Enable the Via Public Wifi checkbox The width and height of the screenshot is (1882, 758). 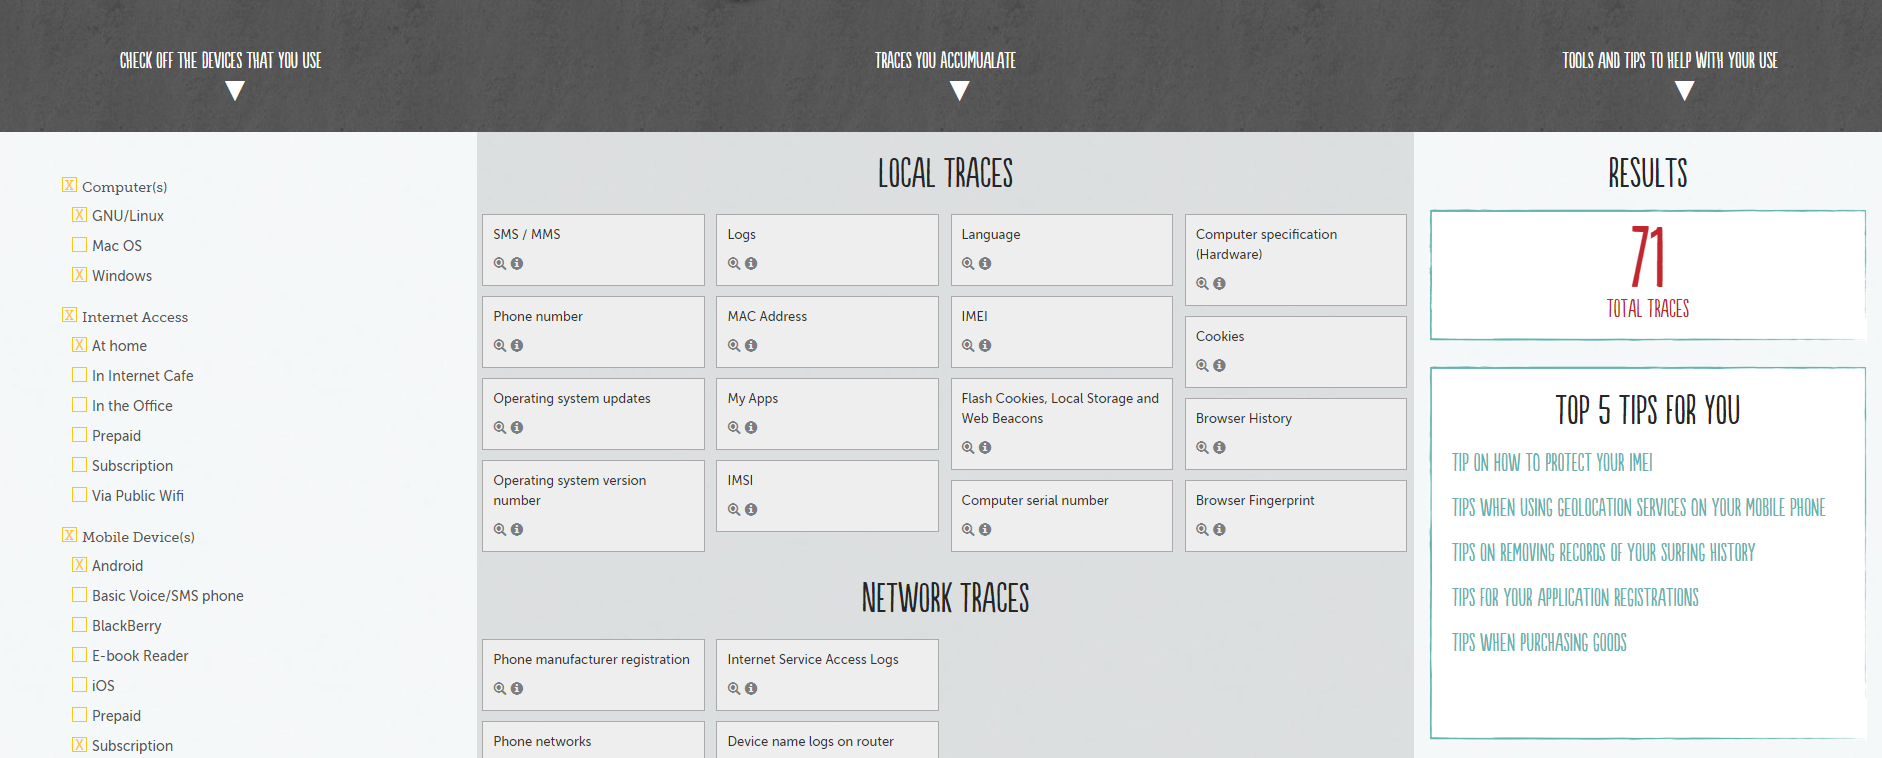(80, 495)
